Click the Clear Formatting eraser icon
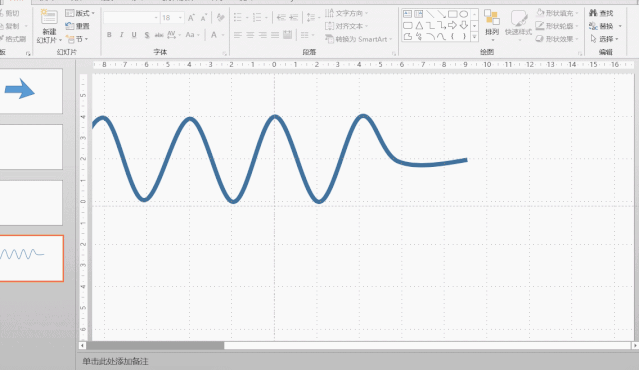639x370 pixels. [220, 18]
